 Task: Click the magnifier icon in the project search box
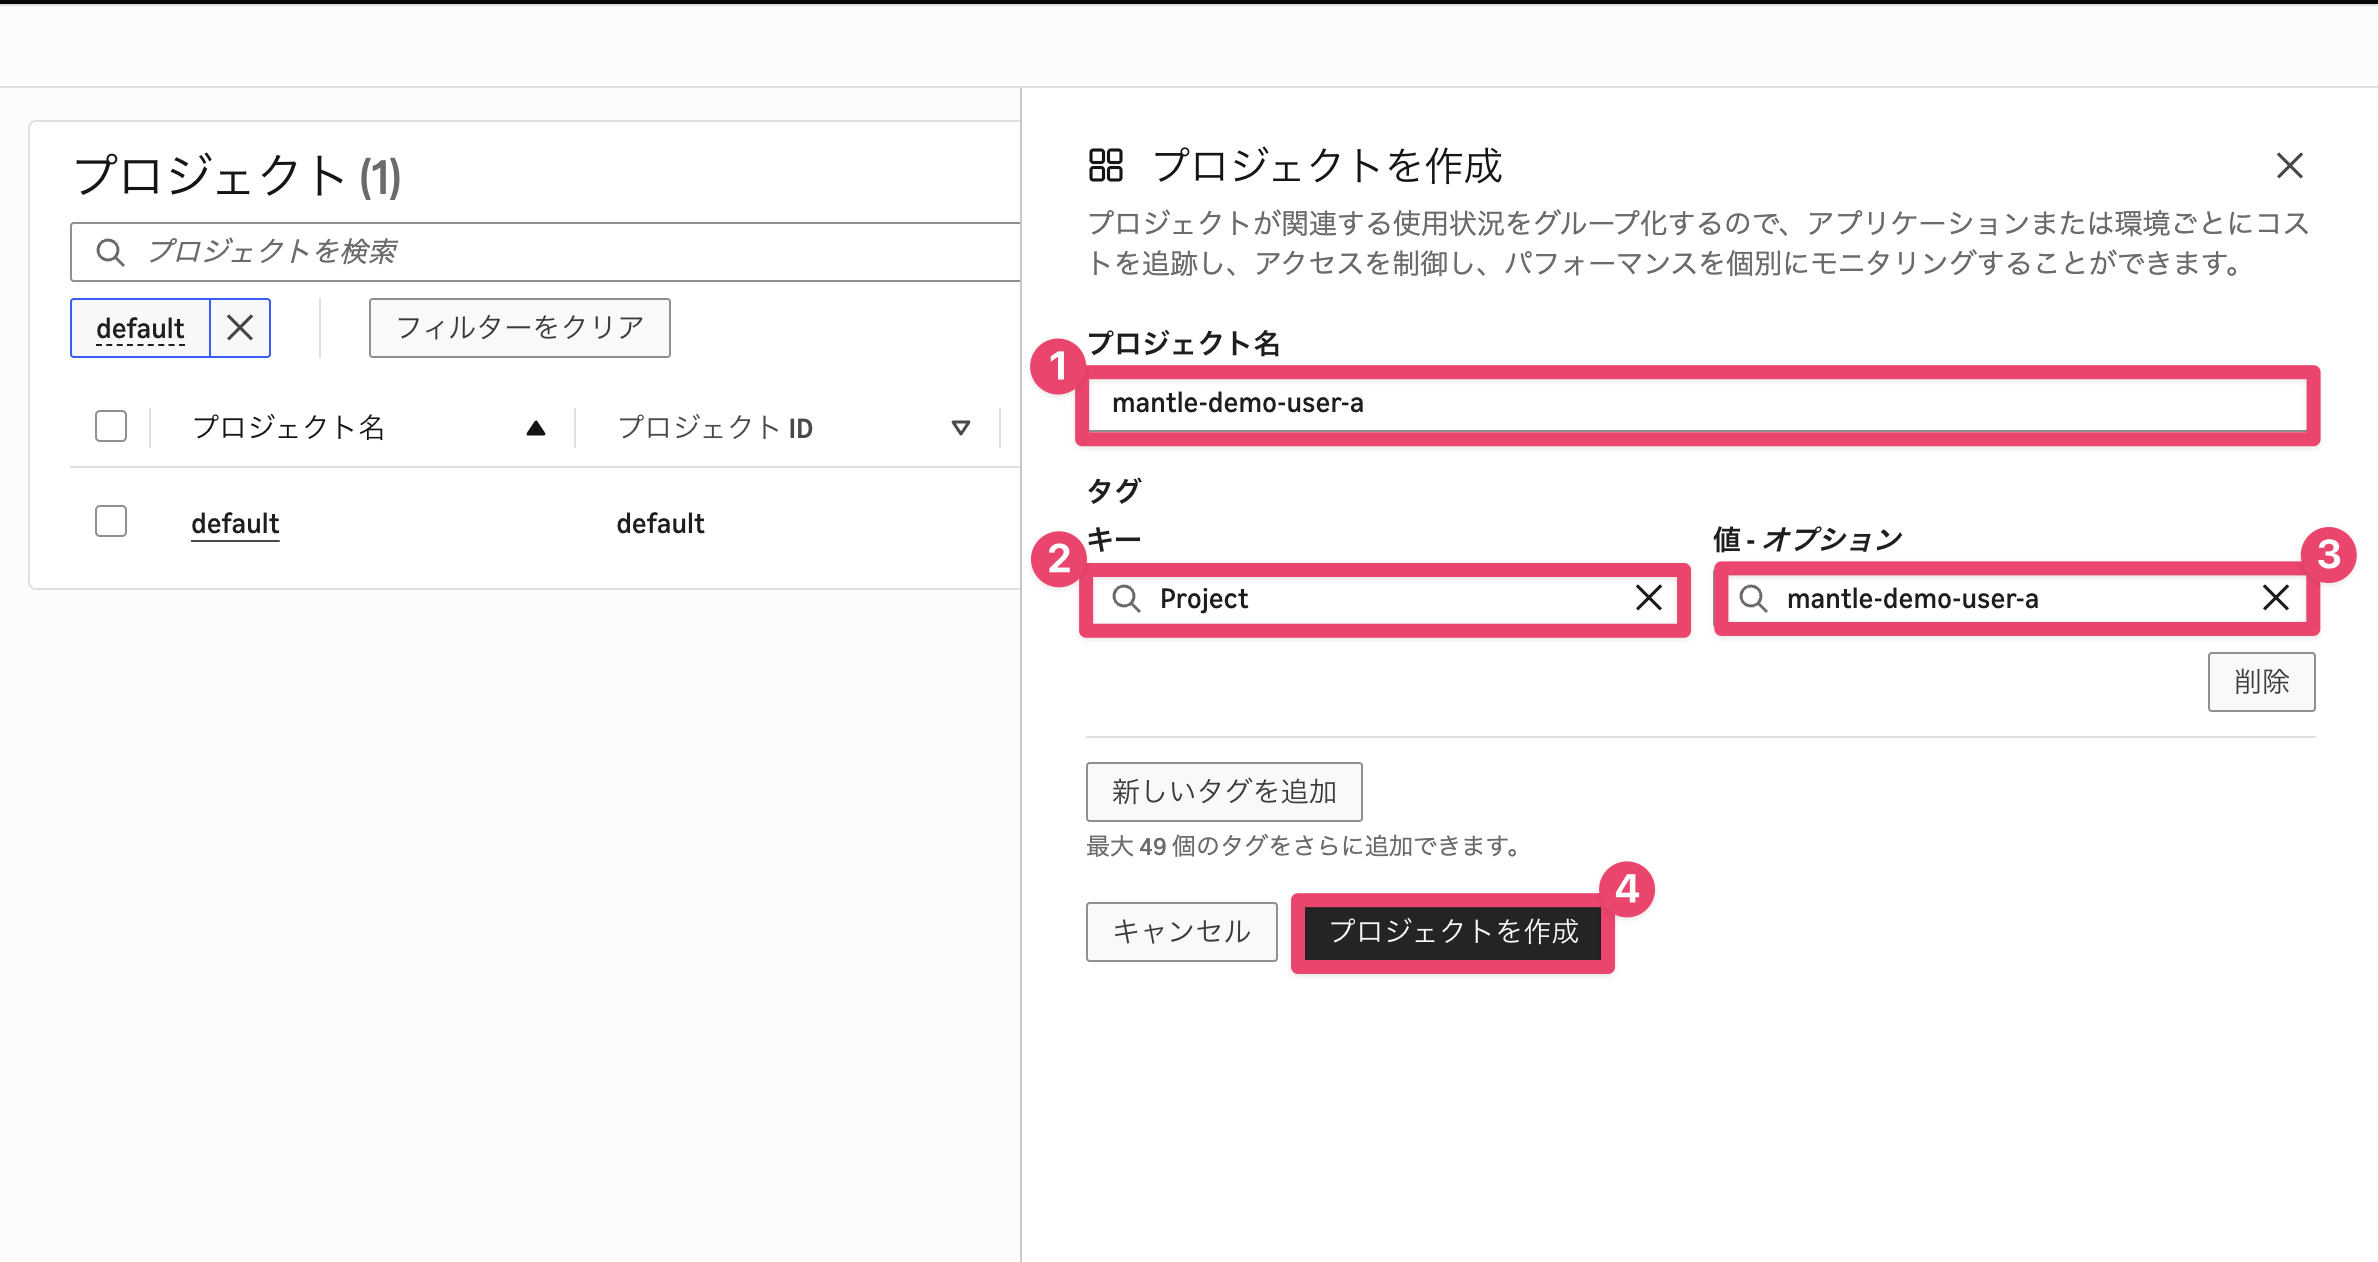tap(110, 252)
